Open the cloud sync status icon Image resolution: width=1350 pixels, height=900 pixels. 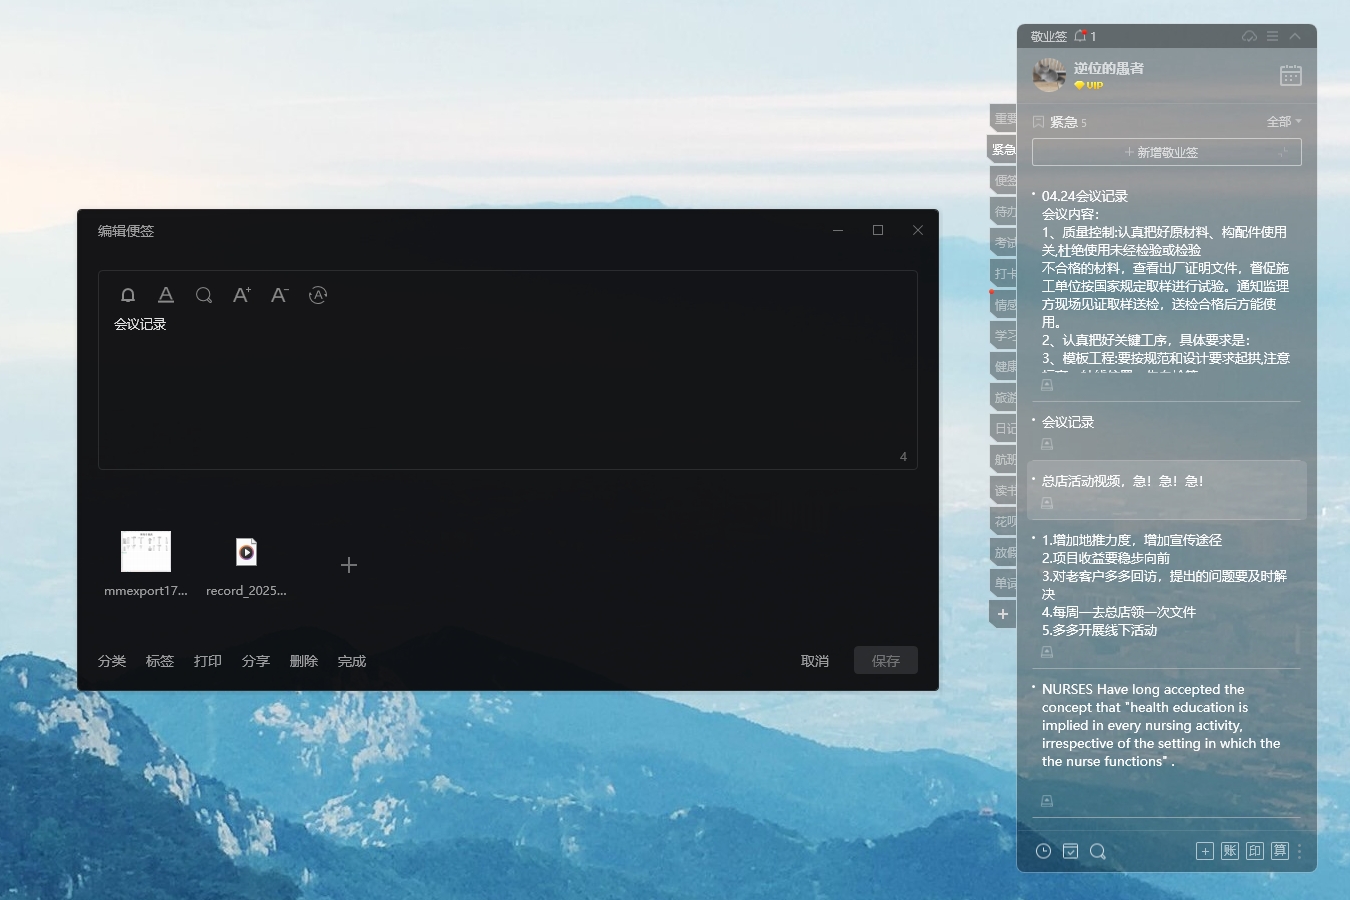1249,36
